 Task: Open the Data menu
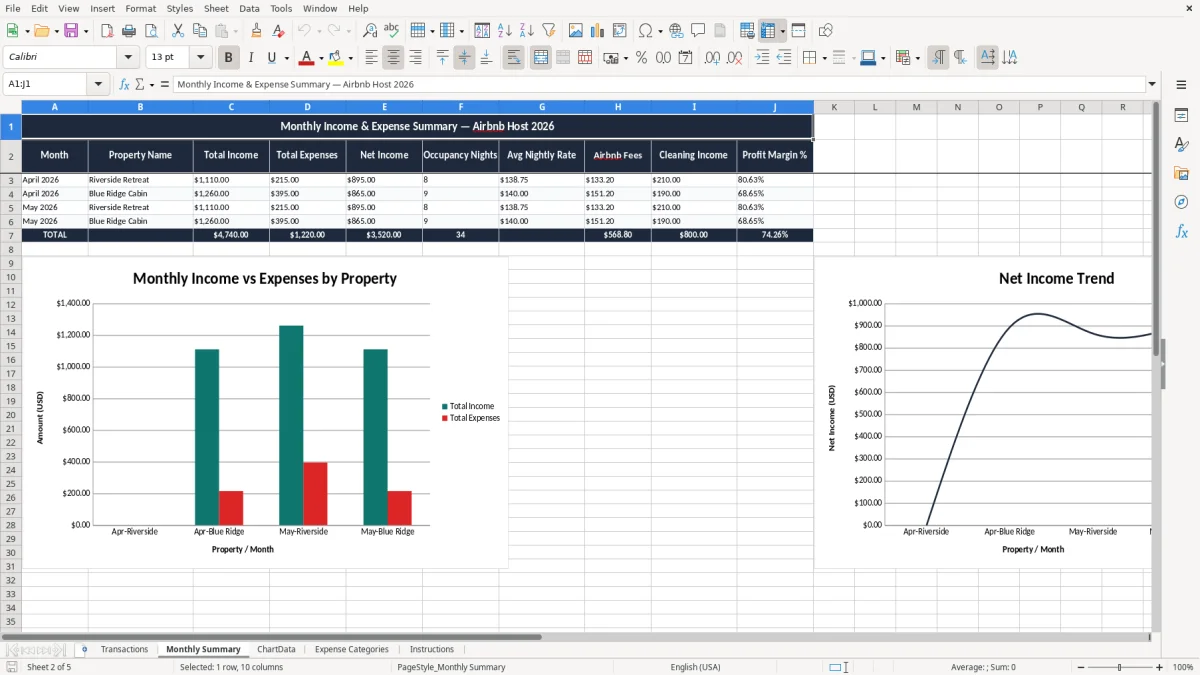click(x=249, y=8)
